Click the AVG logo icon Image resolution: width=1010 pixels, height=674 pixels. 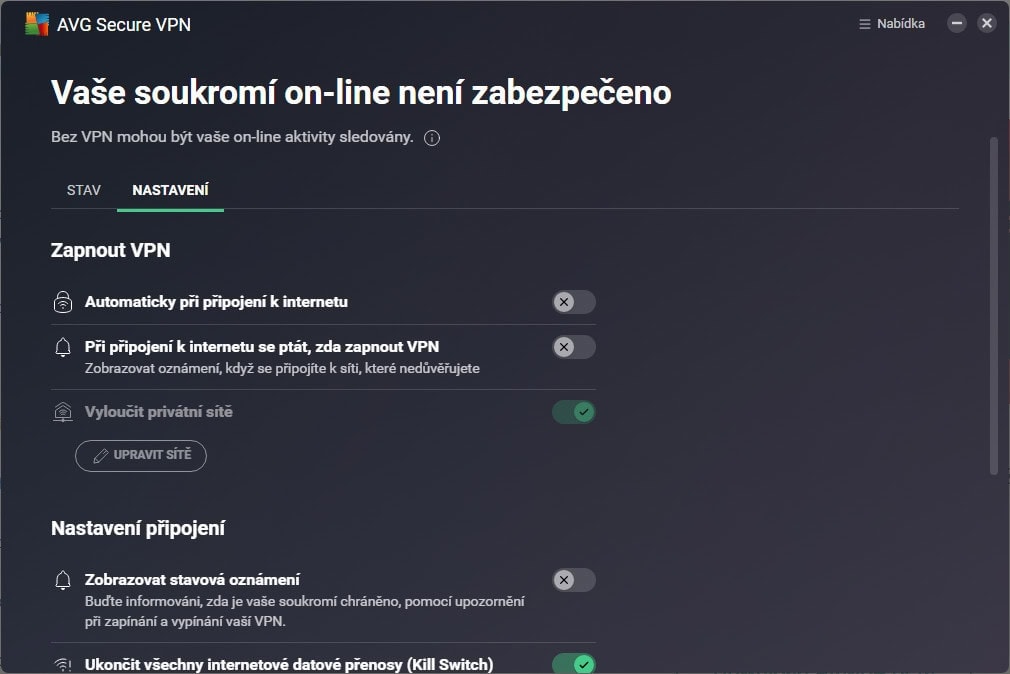point(37,24)
